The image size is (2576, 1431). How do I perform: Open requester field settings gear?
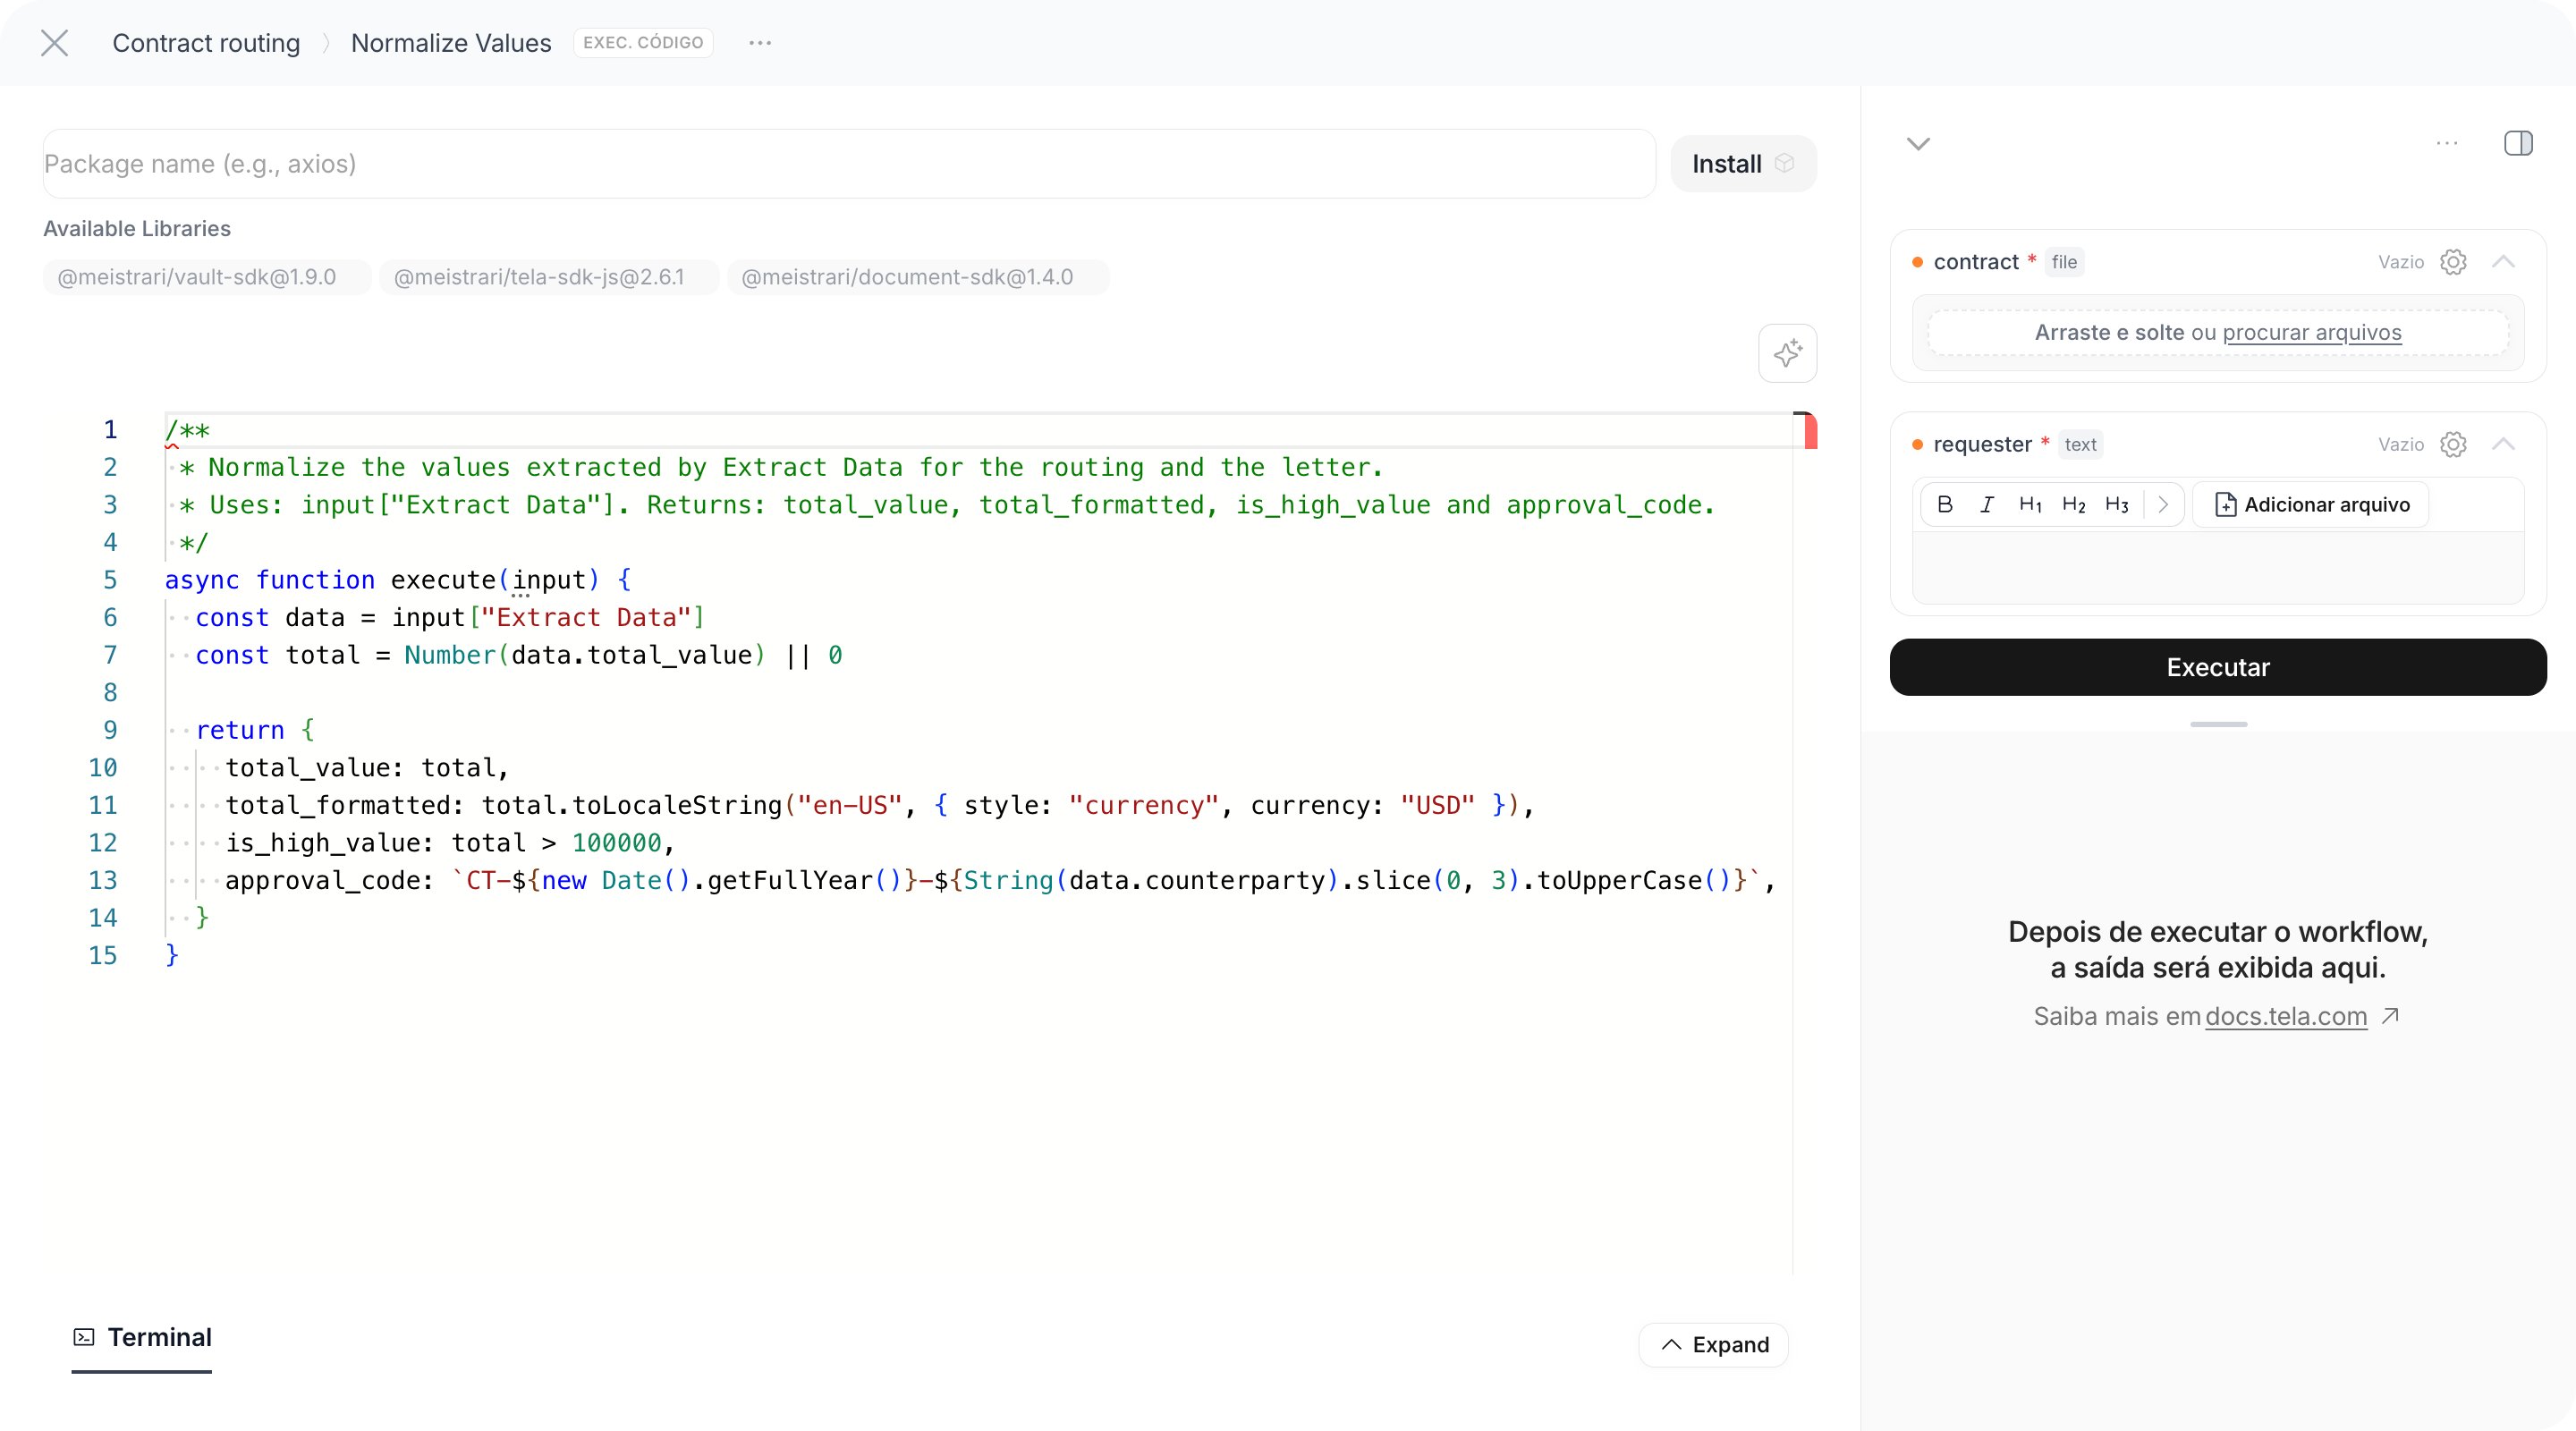[2453, 444]
